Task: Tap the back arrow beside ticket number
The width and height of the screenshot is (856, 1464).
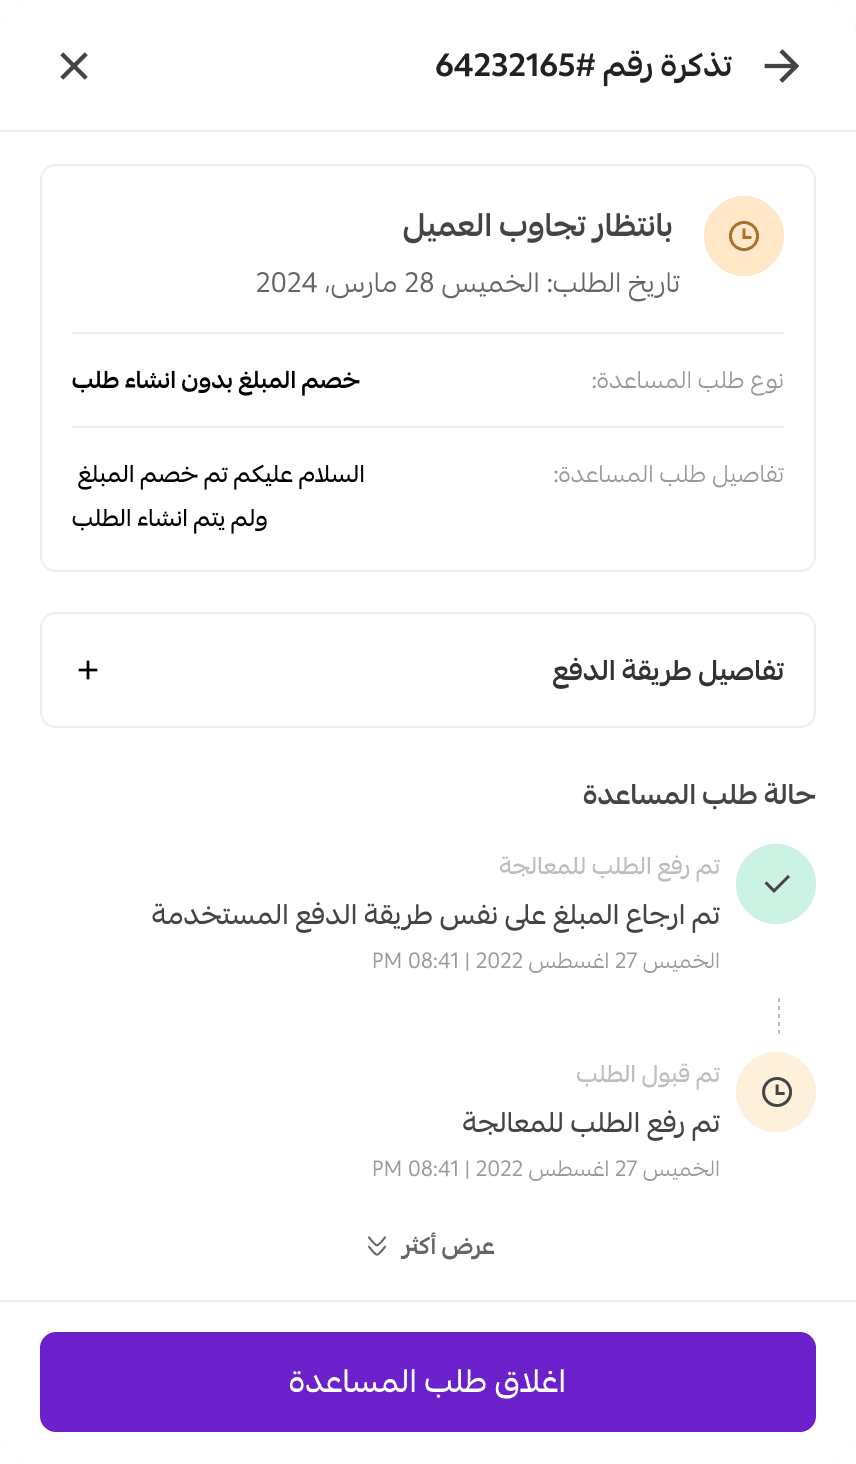Action: tap(781, 66)
